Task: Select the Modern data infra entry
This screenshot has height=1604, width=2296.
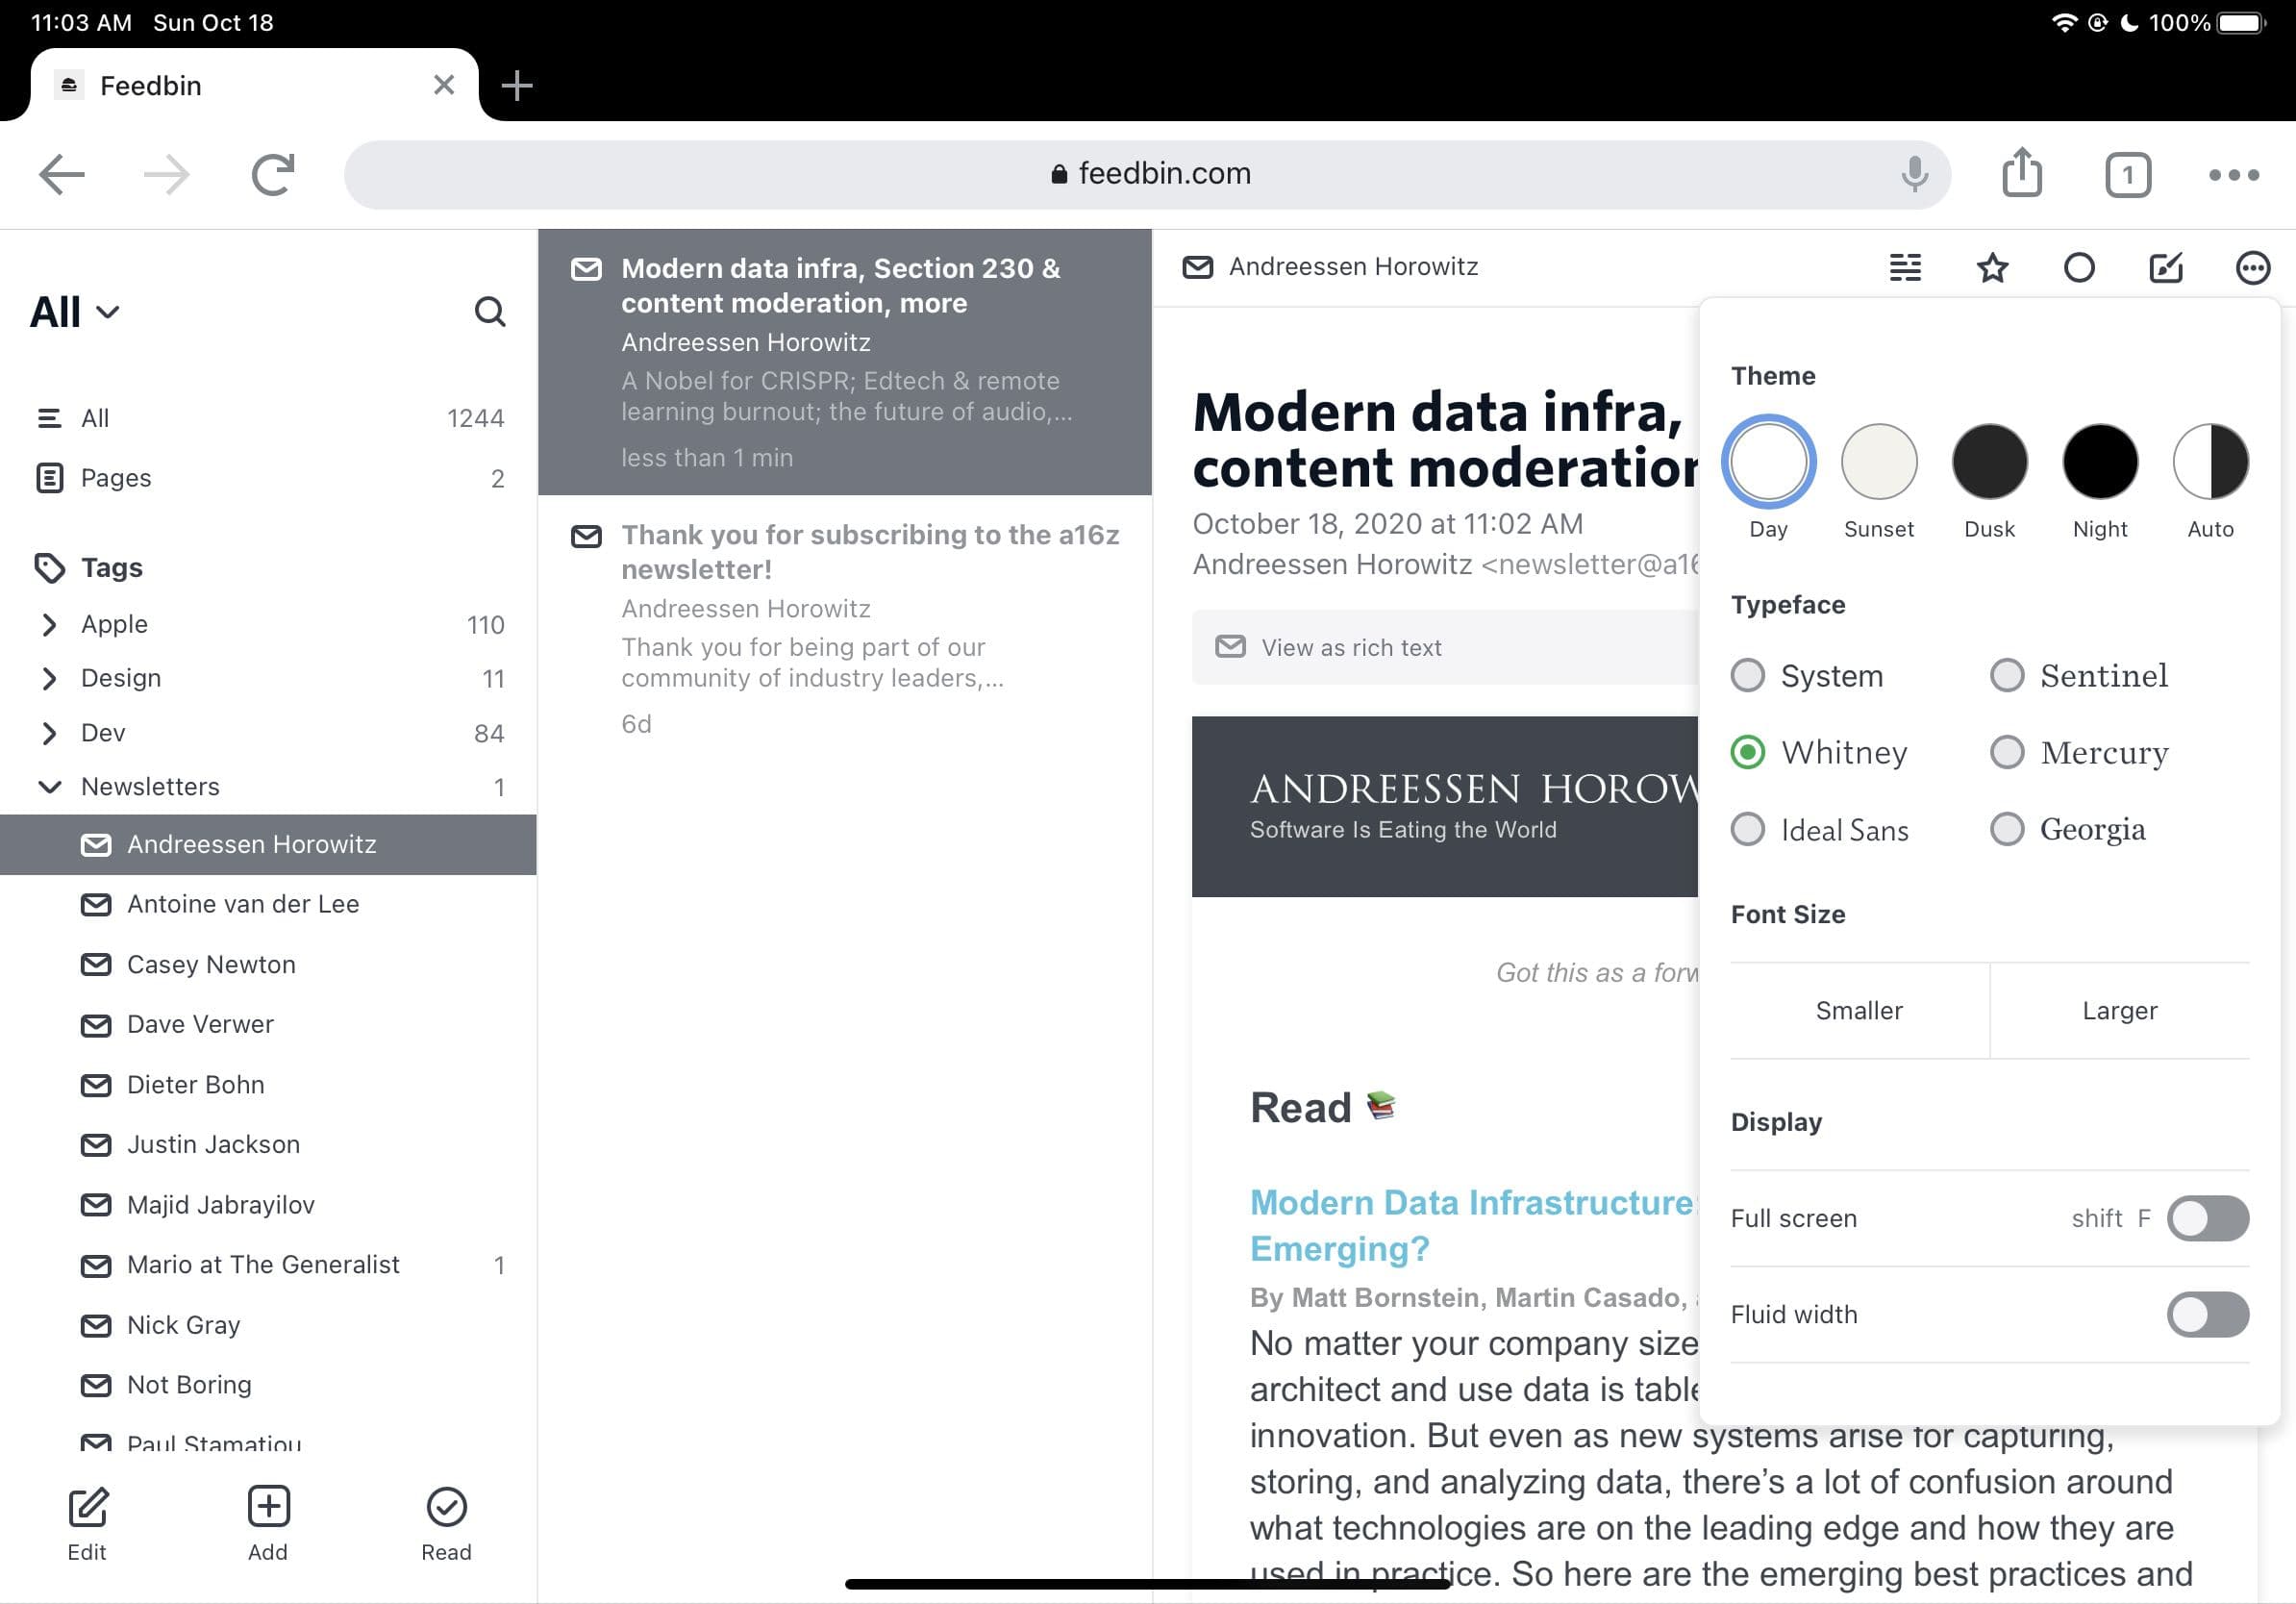Action: (x=845, y=362)
